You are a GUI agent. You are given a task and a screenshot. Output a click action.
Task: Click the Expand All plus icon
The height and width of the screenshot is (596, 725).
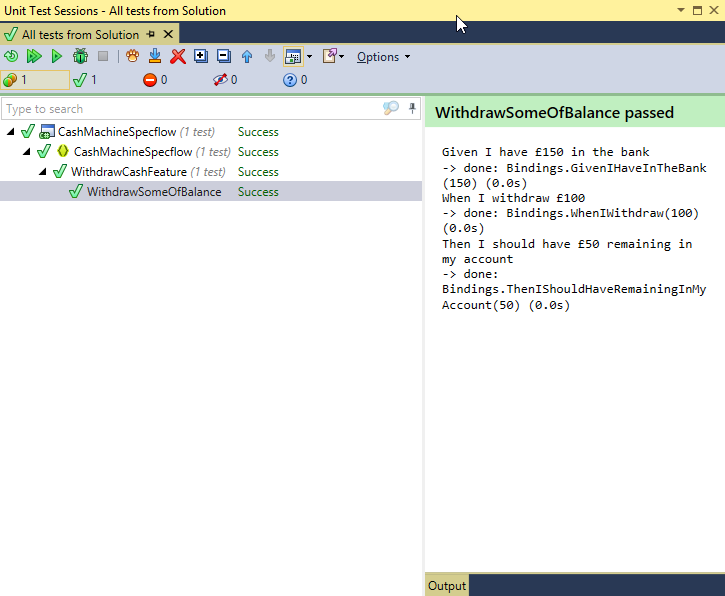click(201, 57)
